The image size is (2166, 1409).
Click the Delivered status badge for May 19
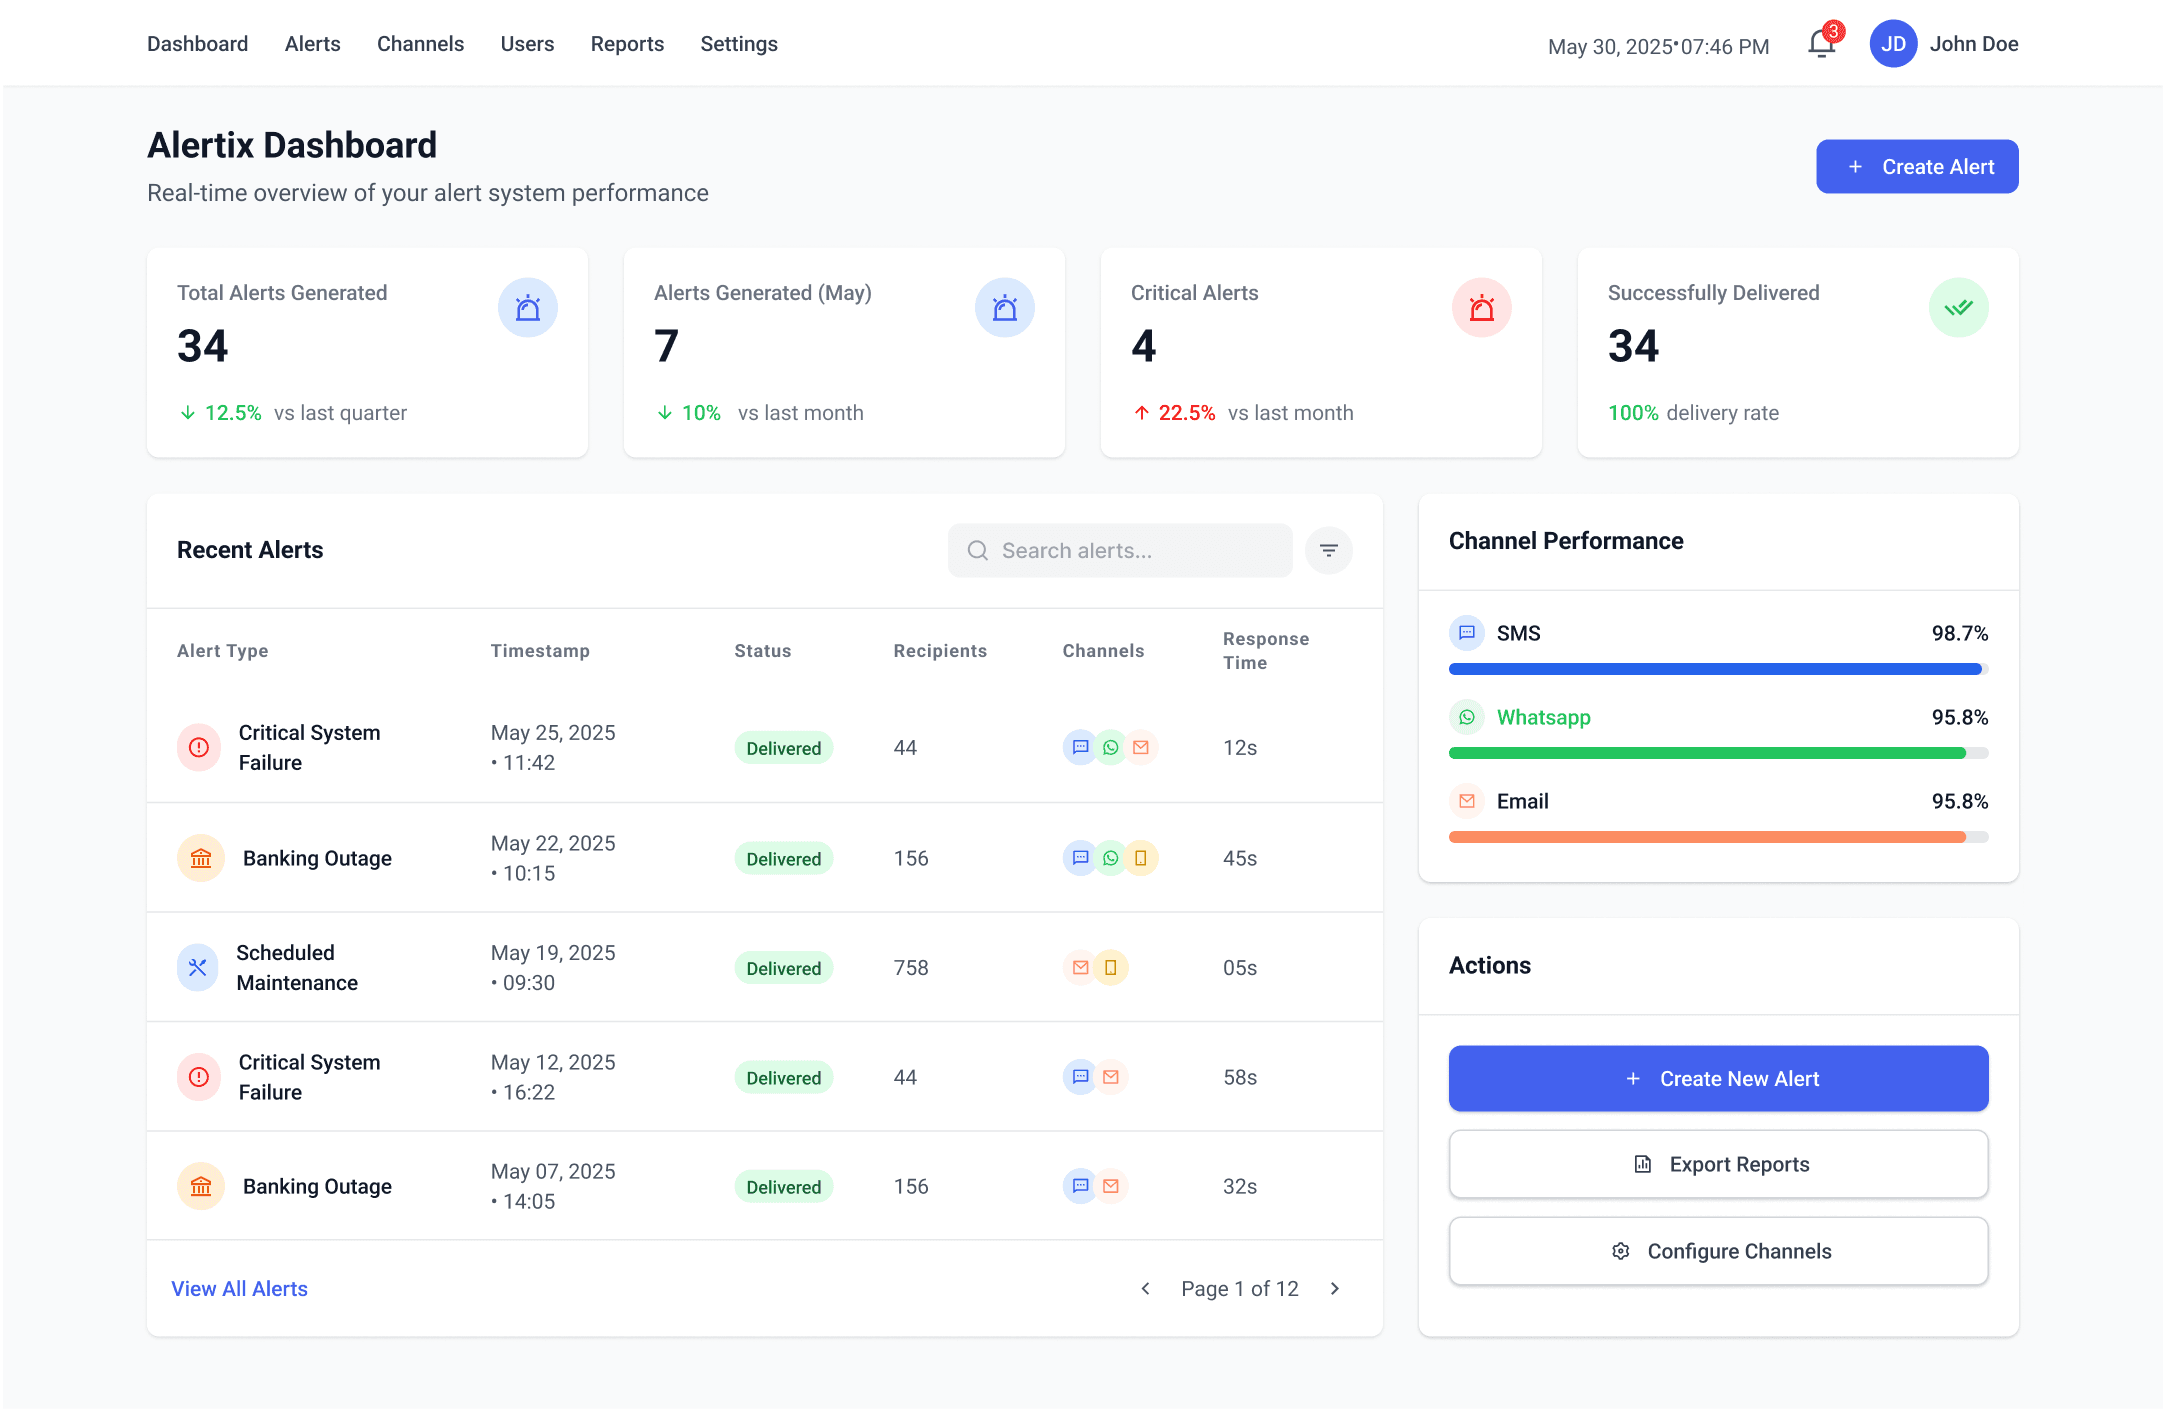[784, 968]
